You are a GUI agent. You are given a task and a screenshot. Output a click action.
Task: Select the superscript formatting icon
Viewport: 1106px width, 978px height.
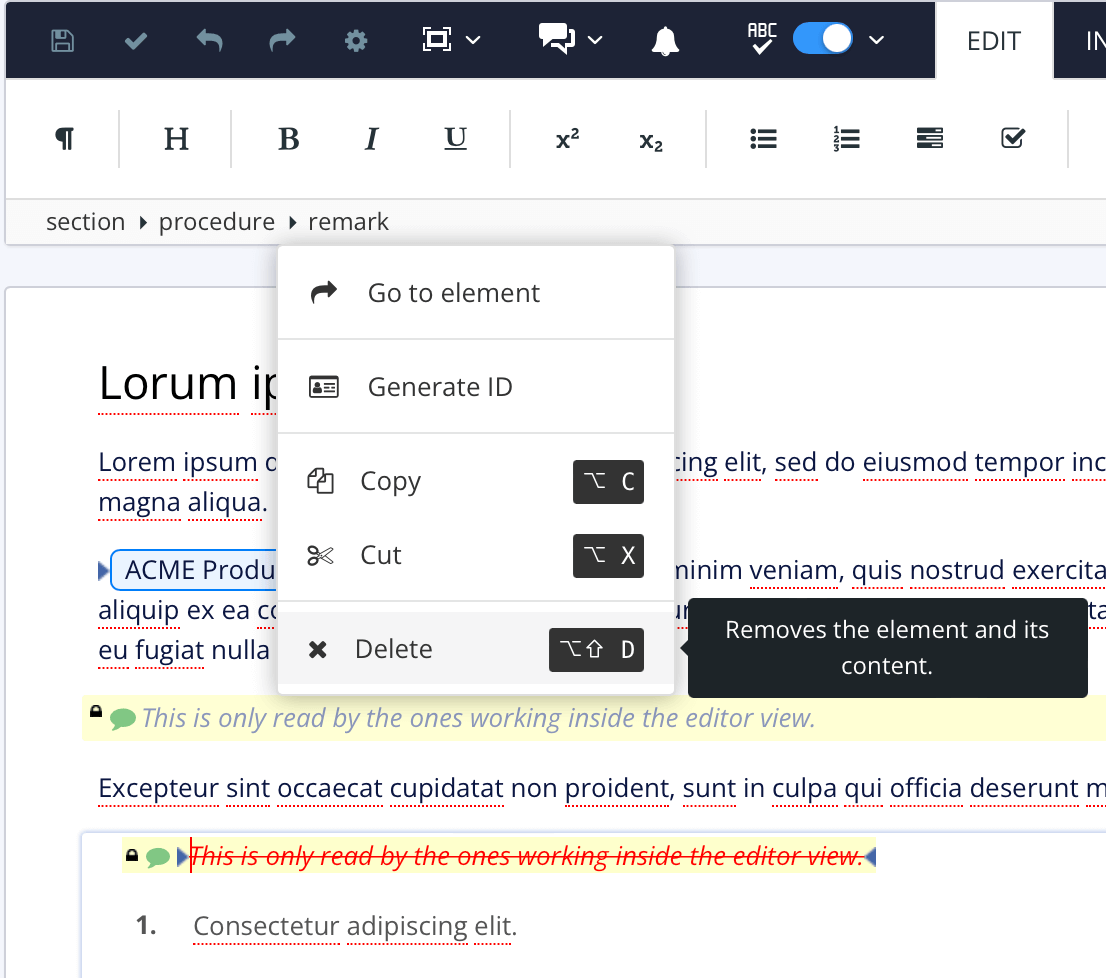click(567, 139)
